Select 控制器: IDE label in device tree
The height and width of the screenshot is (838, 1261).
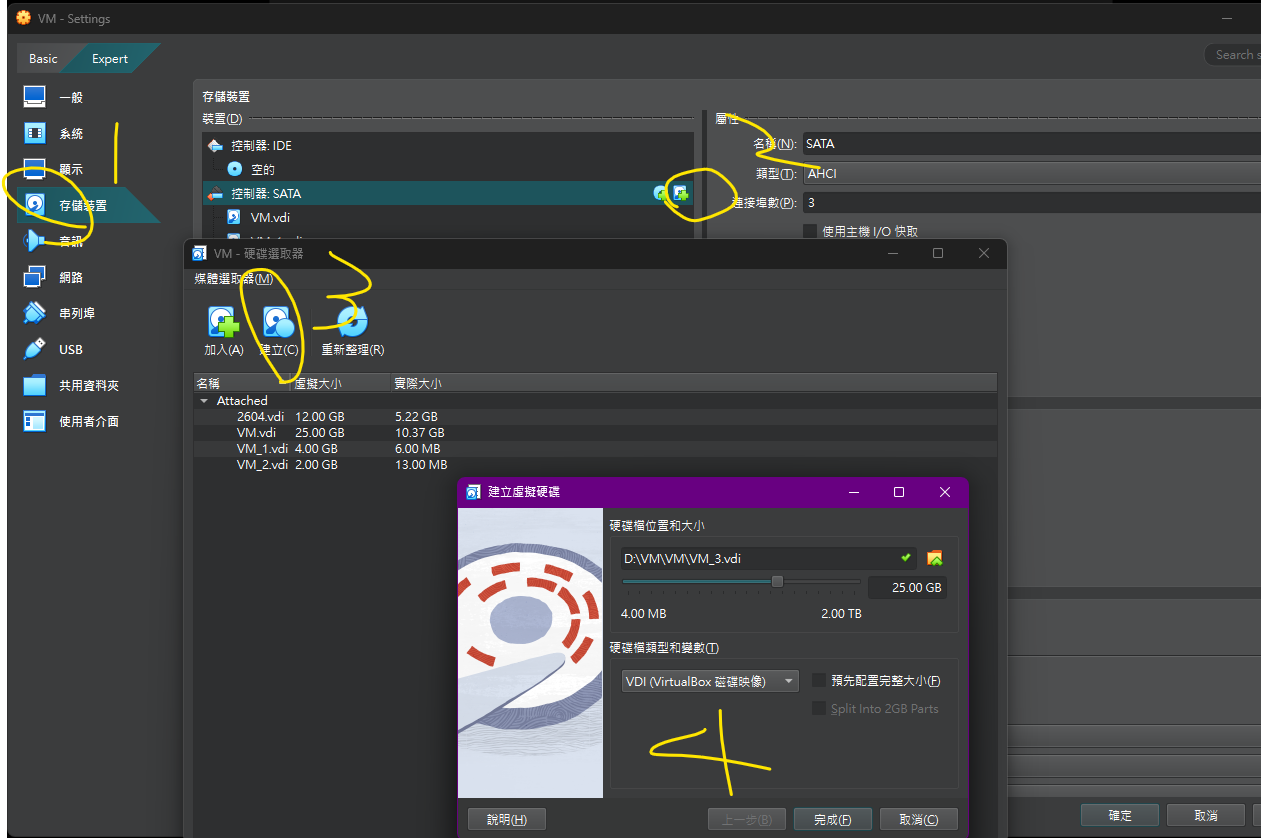coord(261,145)
